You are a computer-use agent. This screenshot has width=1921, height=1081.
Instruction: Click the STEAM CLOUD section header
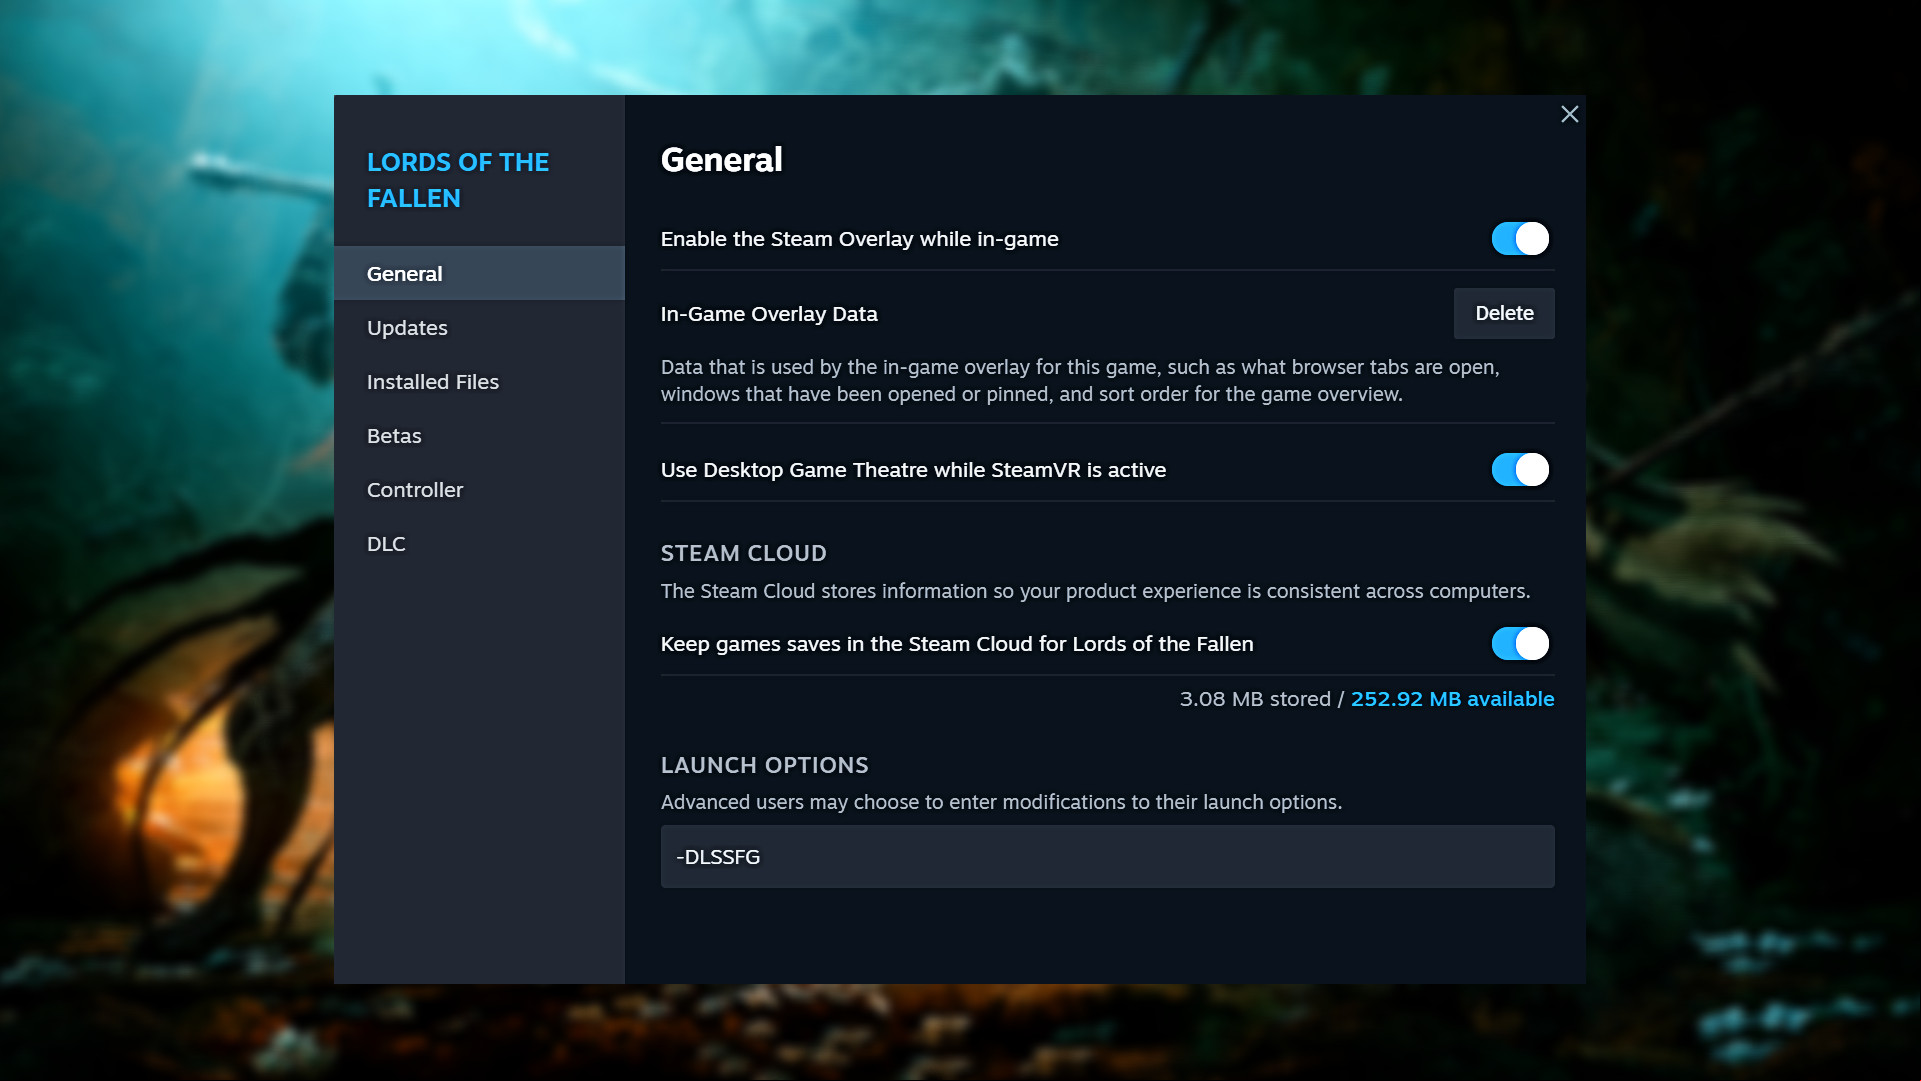pyautogui.click(x=744, y=553)
